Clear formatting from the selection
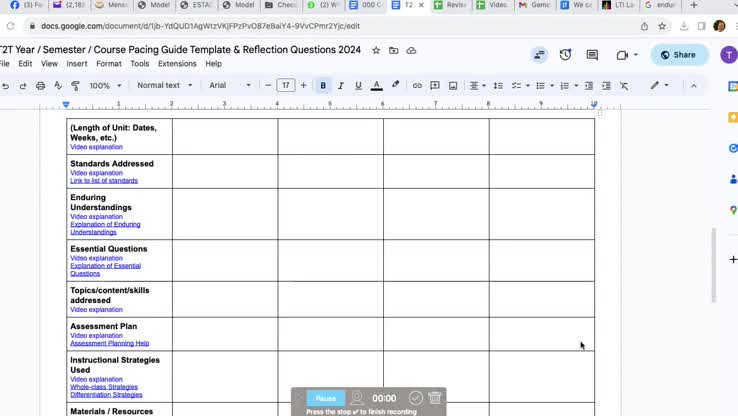The height and width of the screenshot is (416, 738). (x=624, y=86)
